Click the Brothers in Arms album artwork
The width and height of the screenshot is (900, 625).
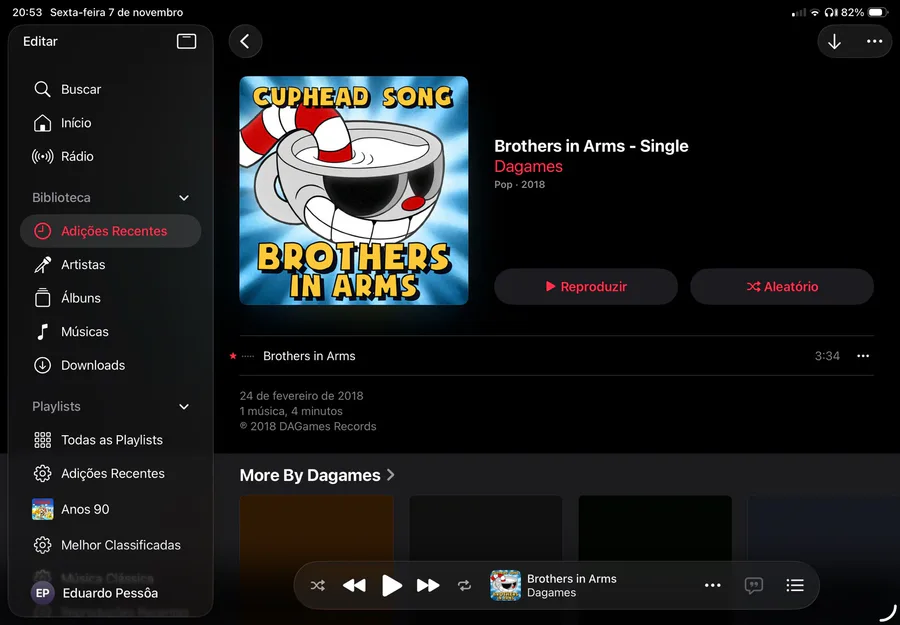pos(354,191)
